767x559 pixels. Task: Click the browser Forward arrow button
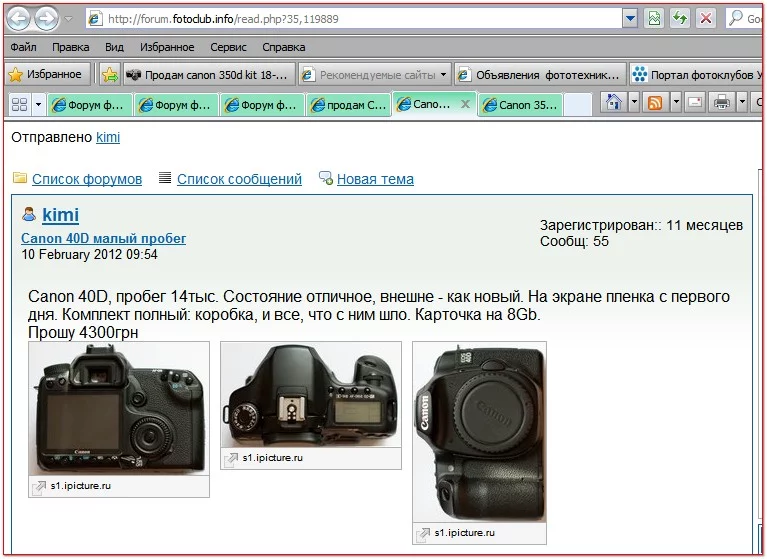[x=46, y=19]
